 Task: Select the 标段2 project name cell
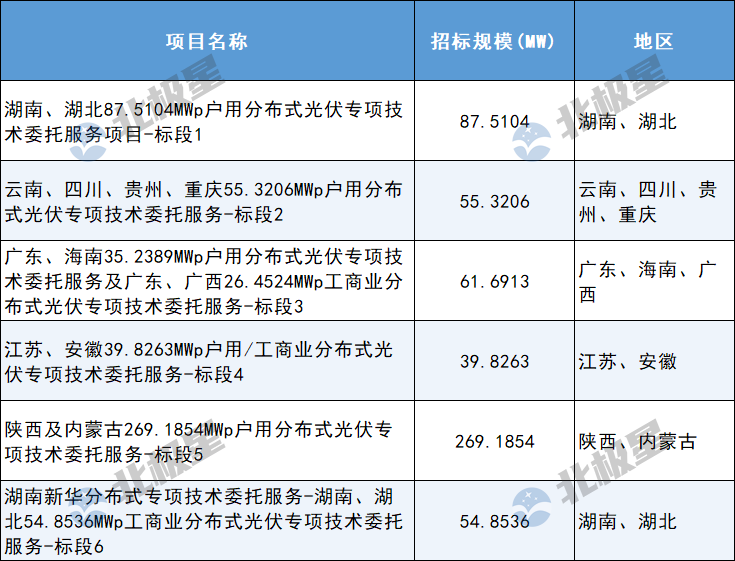tap(205, 201)
